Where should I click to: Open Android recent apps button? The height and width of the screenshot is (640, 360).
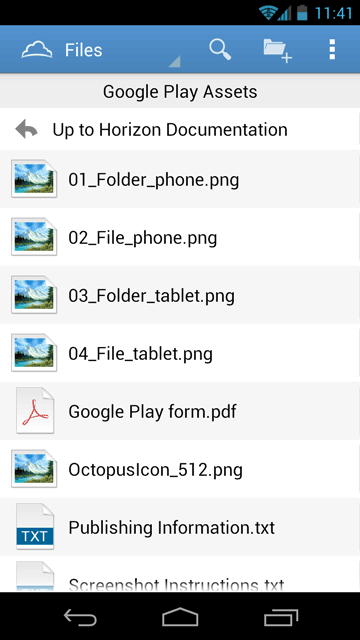tap(281, 617)
